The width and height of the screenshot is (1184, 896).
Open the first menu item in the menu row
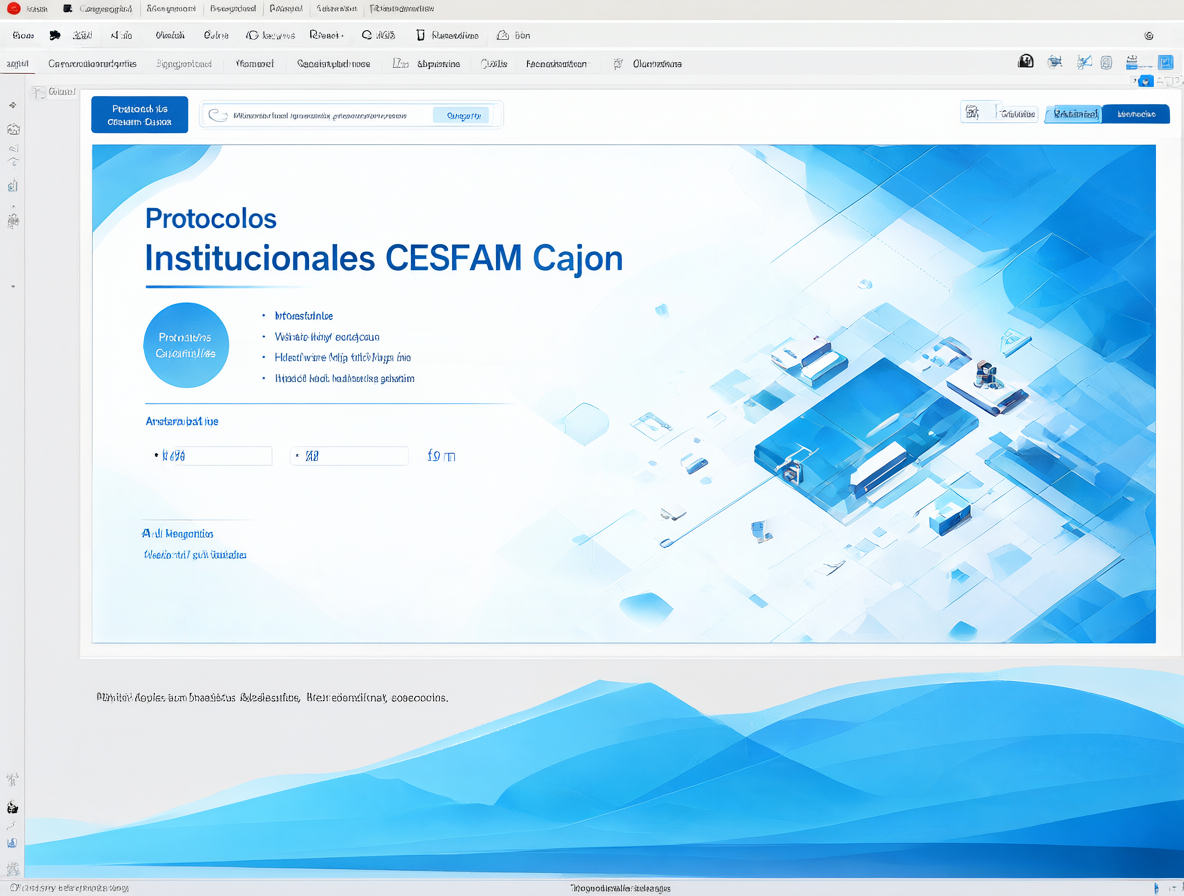[x=23, y=35]
